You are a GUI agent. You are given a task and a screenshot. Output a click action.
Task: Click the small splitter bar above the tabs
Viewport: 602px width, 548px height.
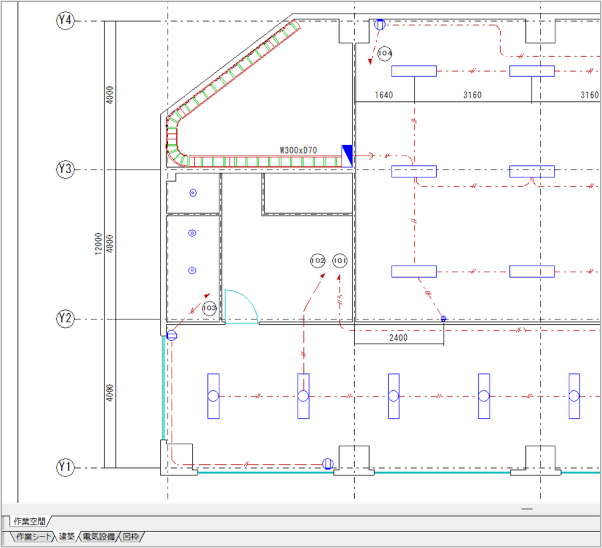530,509
